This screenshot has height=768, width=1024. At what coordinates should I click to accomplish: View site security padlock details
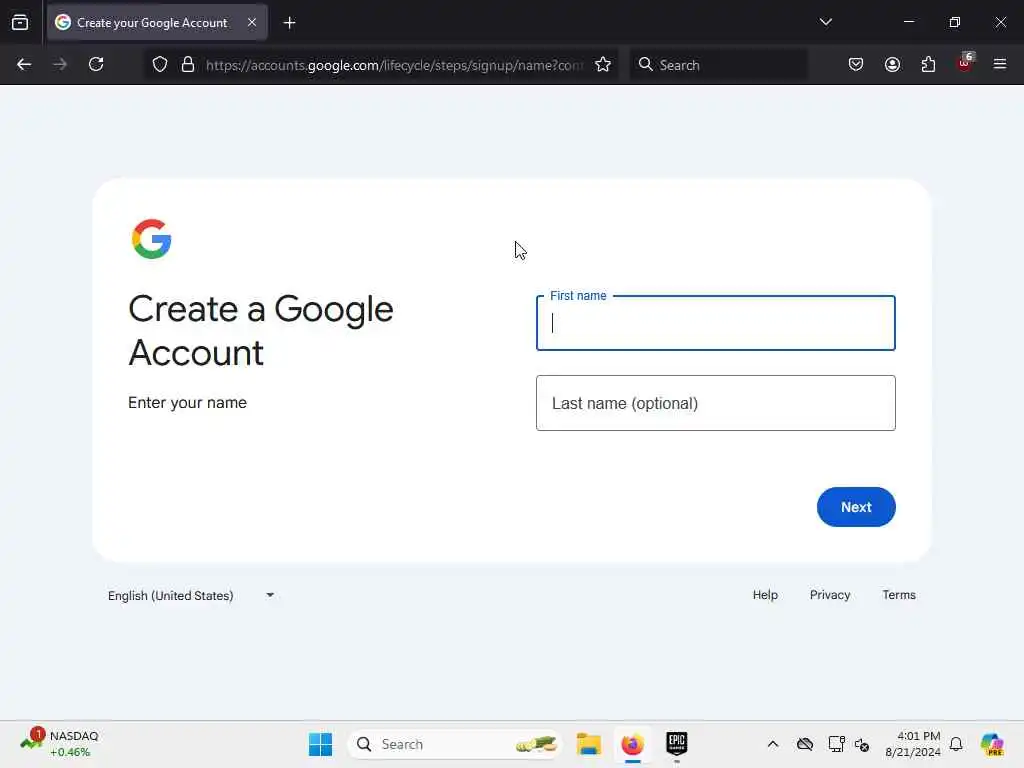point(188,65)
